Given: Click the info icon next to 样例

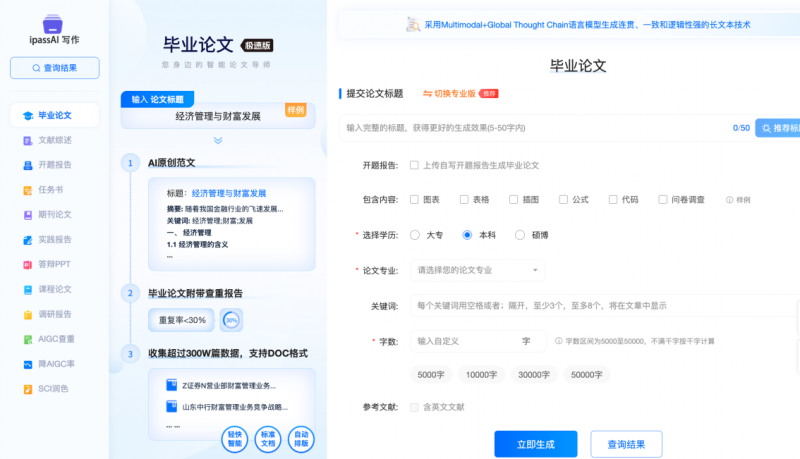Looking at the screenshot, I should (x=730, y=200).
